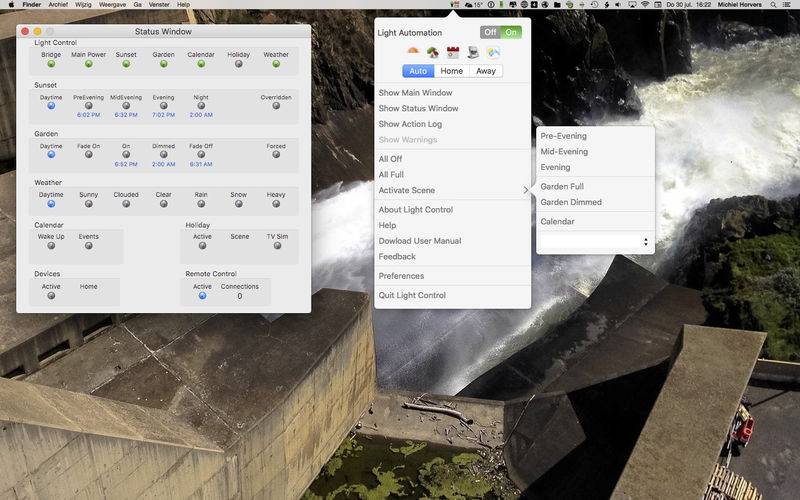This screenshot has width=800, height=500.
Task: Click the Weather indicator in Light Control row
Action: (276, 64)
